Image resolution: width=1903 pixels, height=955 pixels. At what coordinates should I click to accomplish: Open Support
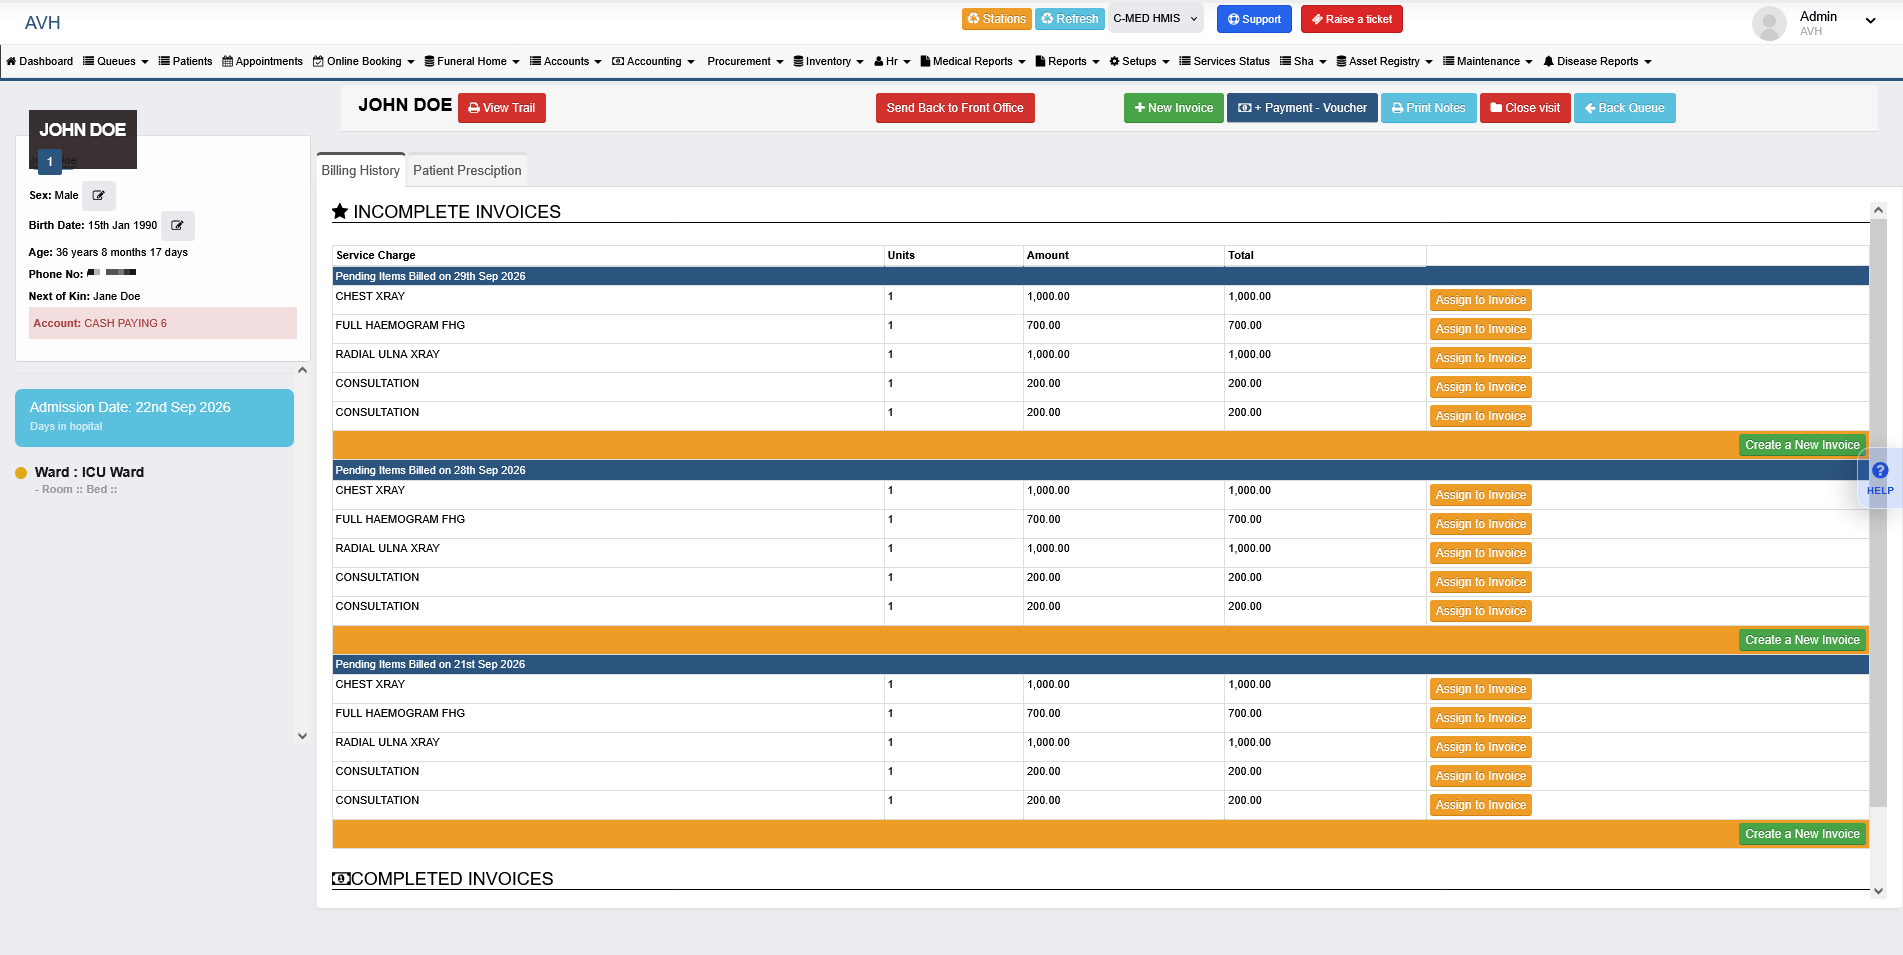pos(1254,19)
